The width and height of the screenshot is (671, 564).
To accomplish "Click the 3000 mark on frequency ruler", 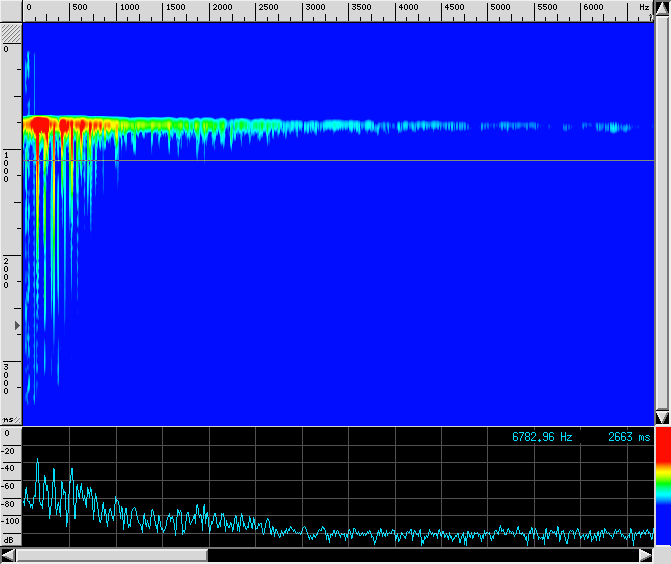I will pyautogui.click(x=315, y=8).
